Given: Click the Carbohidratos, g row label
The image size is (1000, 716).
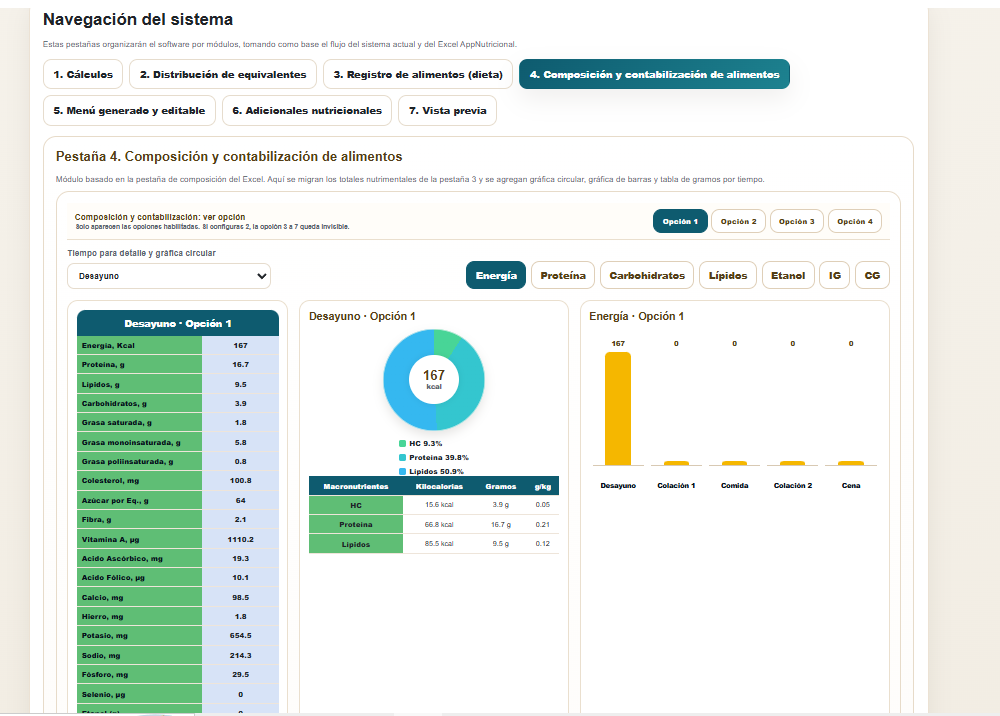Looking at the screenshot, I should (140, 404).
